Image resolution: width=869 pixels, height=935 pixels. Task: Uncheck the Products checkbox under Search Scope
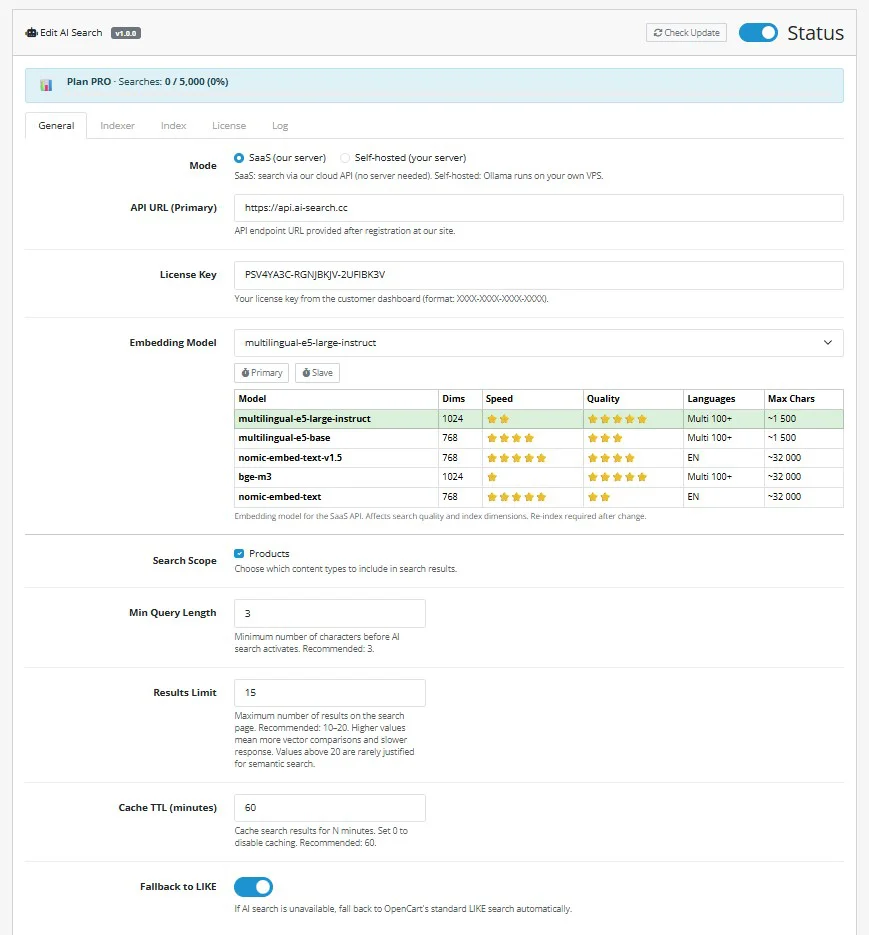(237, 553)
